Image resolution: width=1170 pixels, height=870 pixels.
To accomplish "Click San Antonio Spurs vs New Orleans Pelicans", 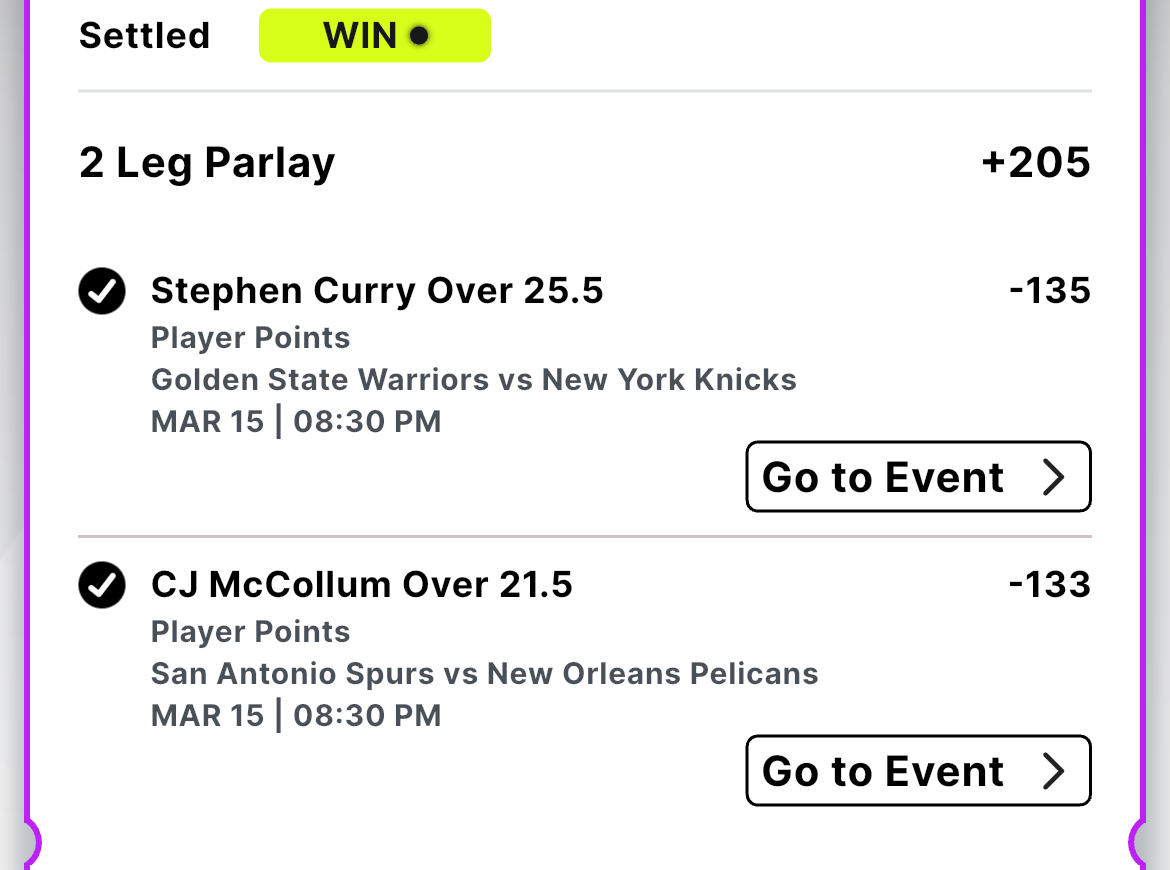I will tap(485, 673).
